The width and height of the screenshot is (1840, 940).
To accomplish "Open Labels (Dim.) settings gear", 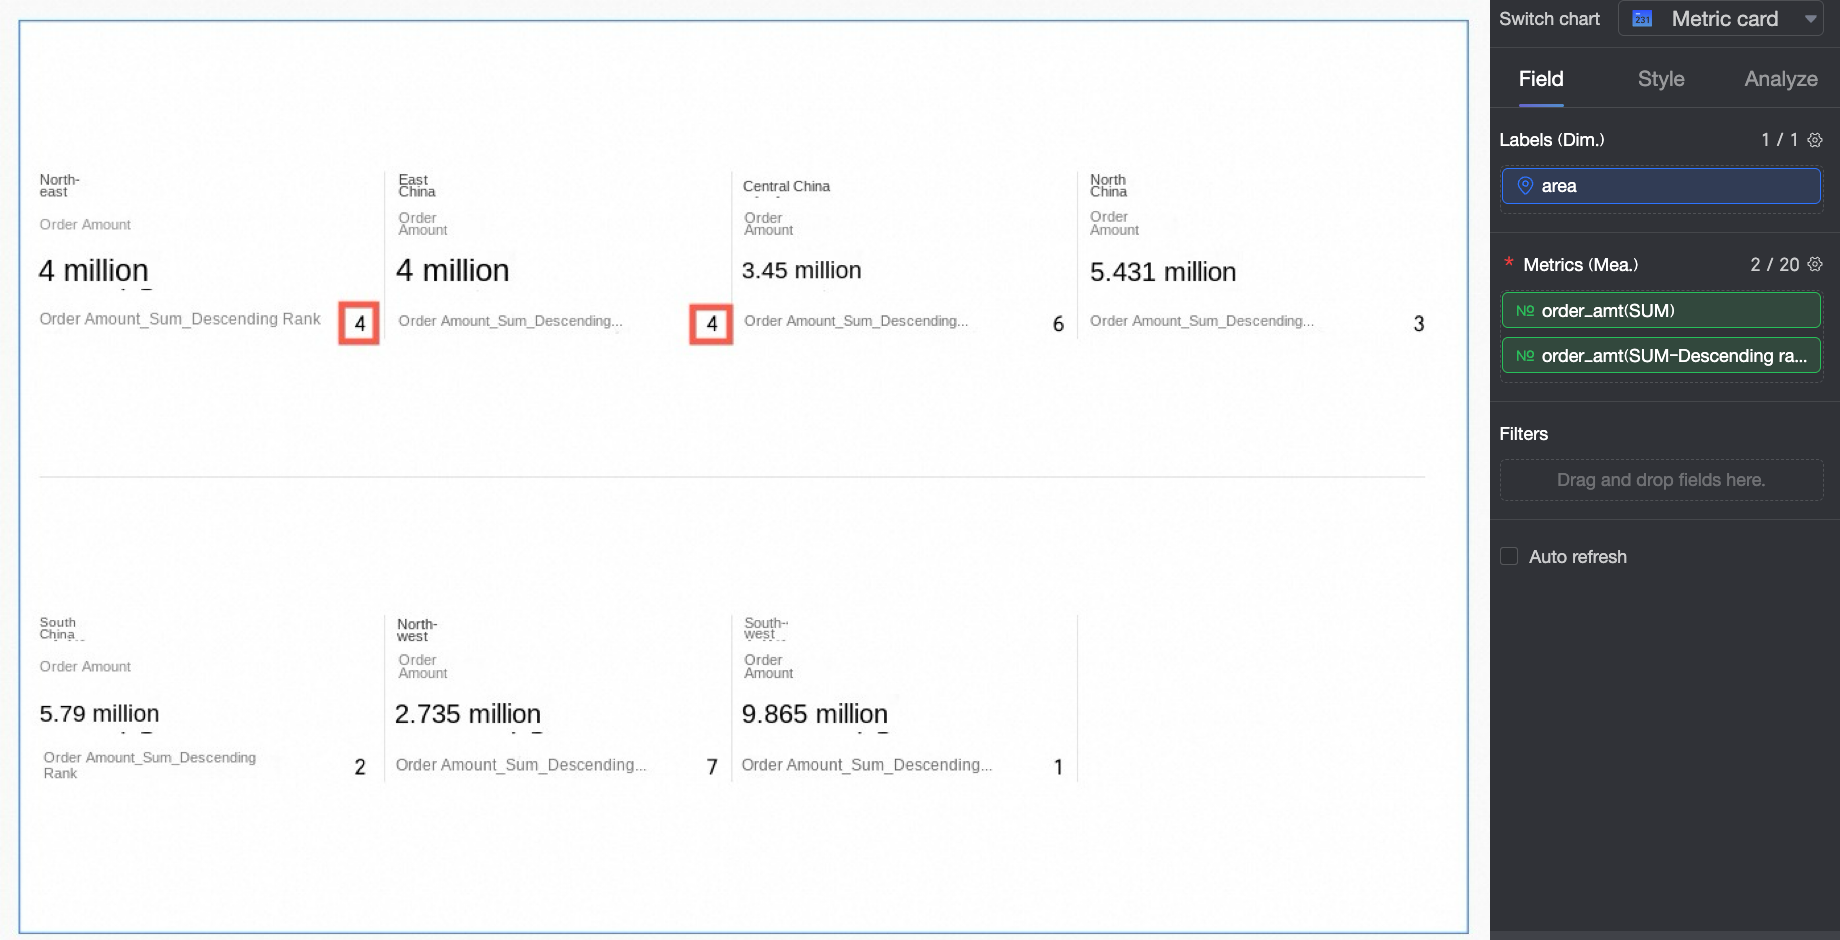I will pyautogui.click(x=1815, y=140).
